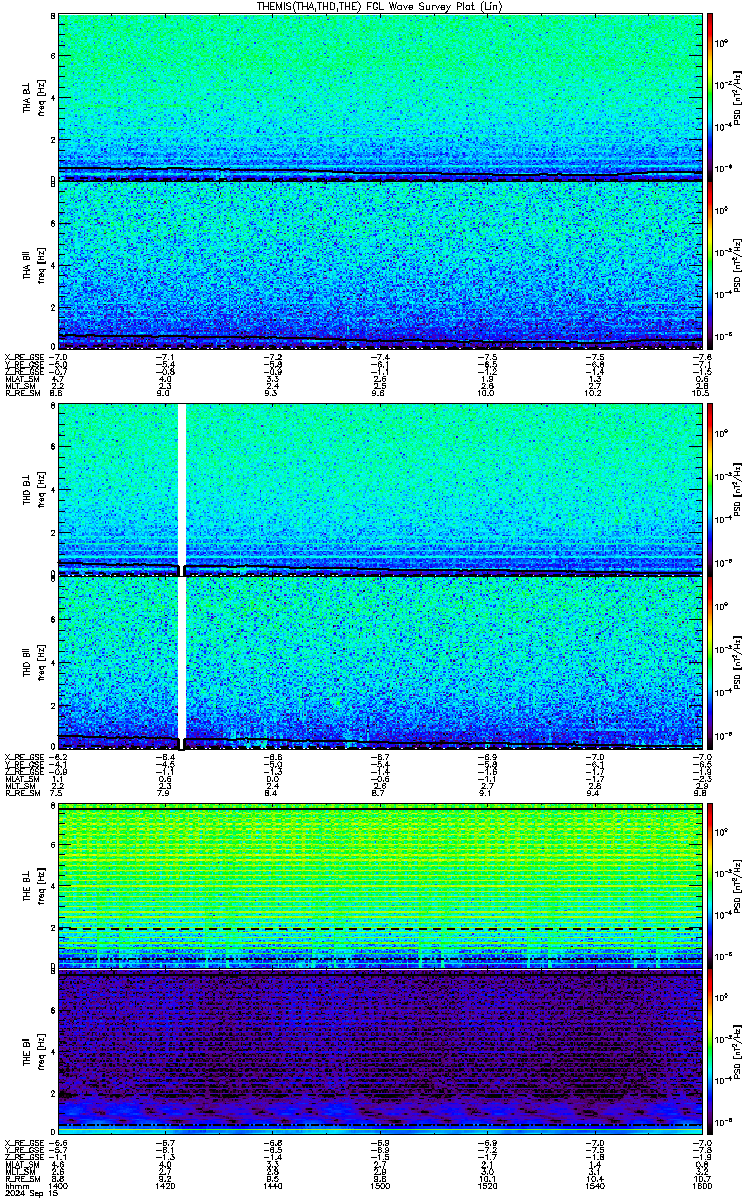Click the white data gap in THD B⊥
The width and height of the screenshot is (750, 1200).
click(182, 490)
